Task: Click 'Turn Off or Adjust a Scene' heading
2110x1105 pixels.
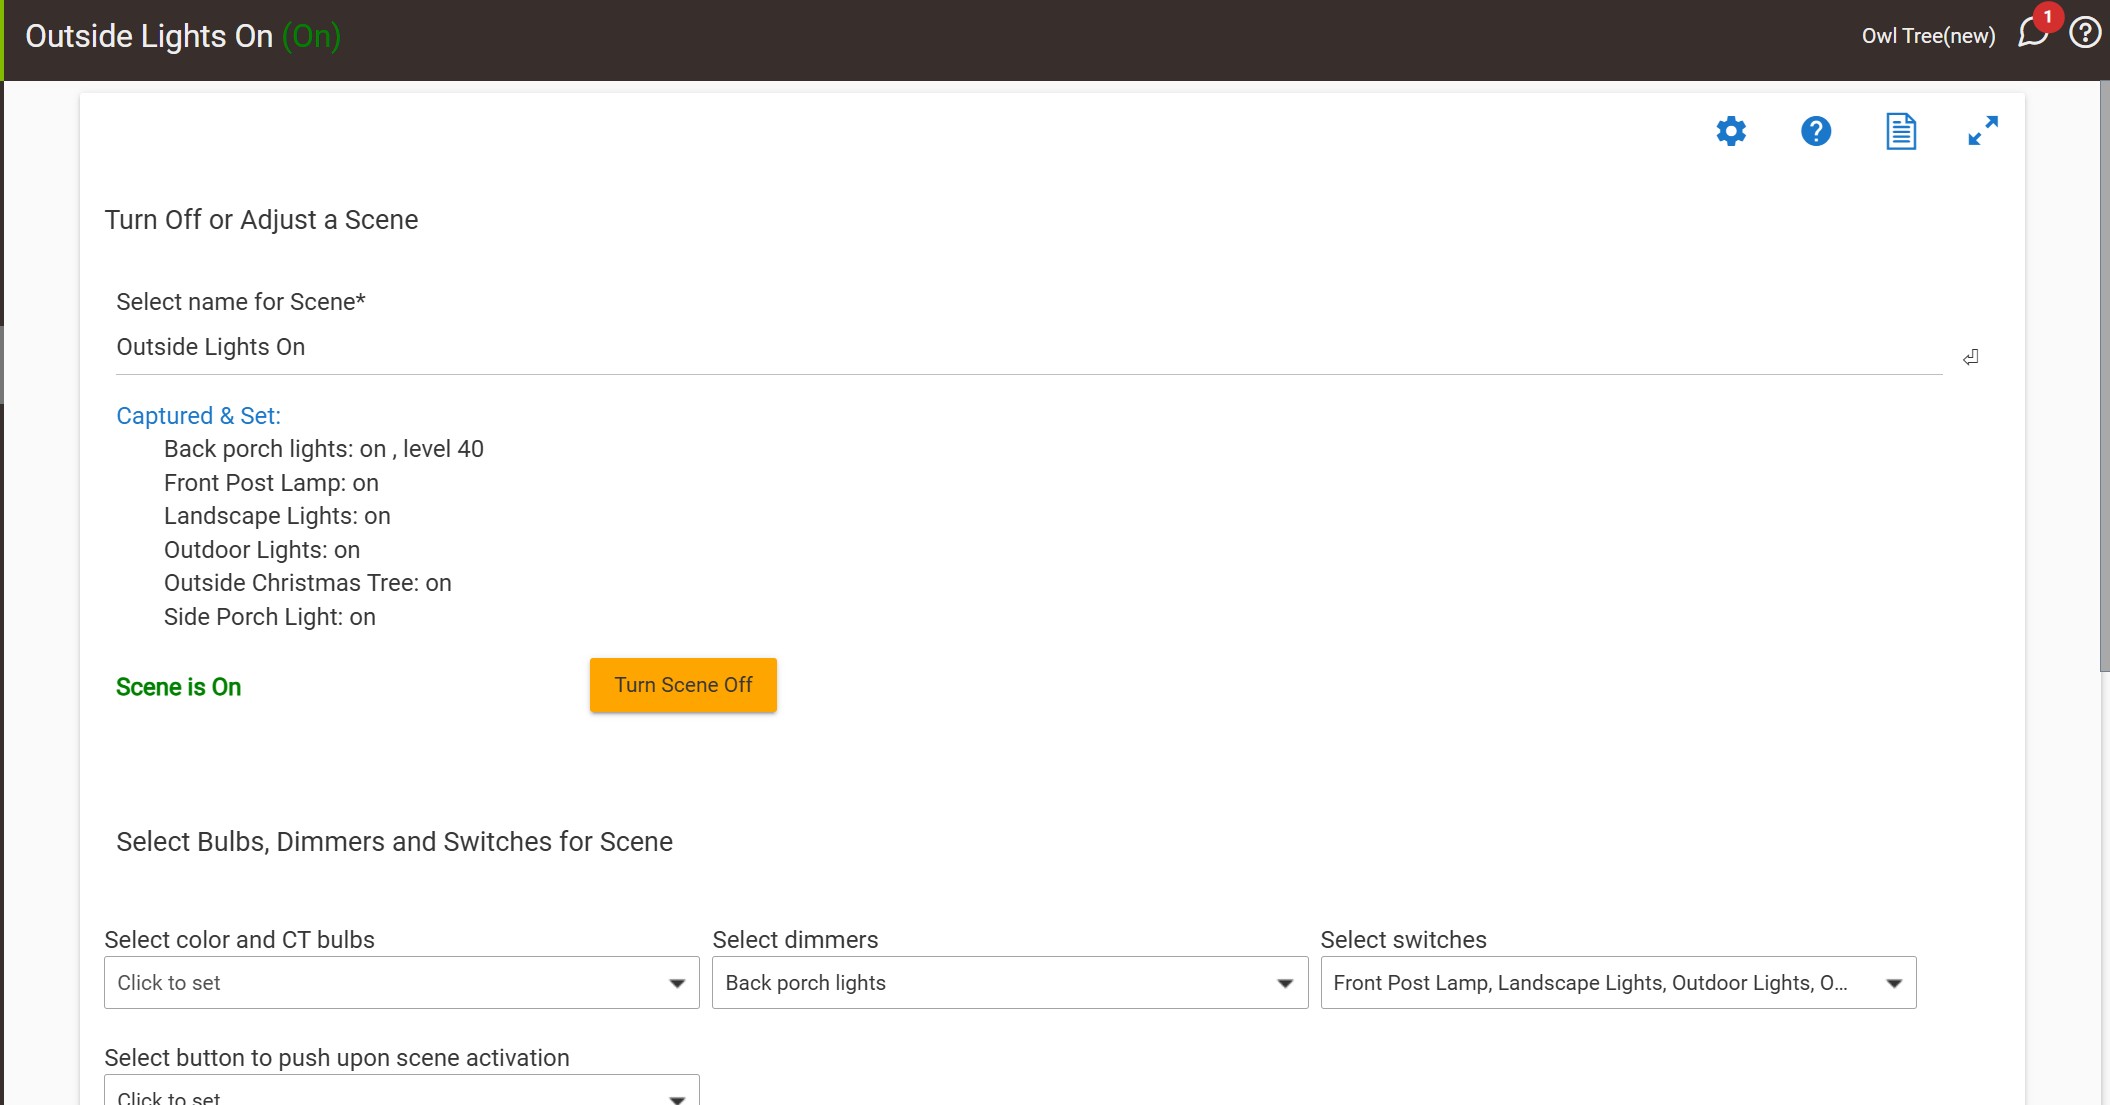Action: pos(261,220)
